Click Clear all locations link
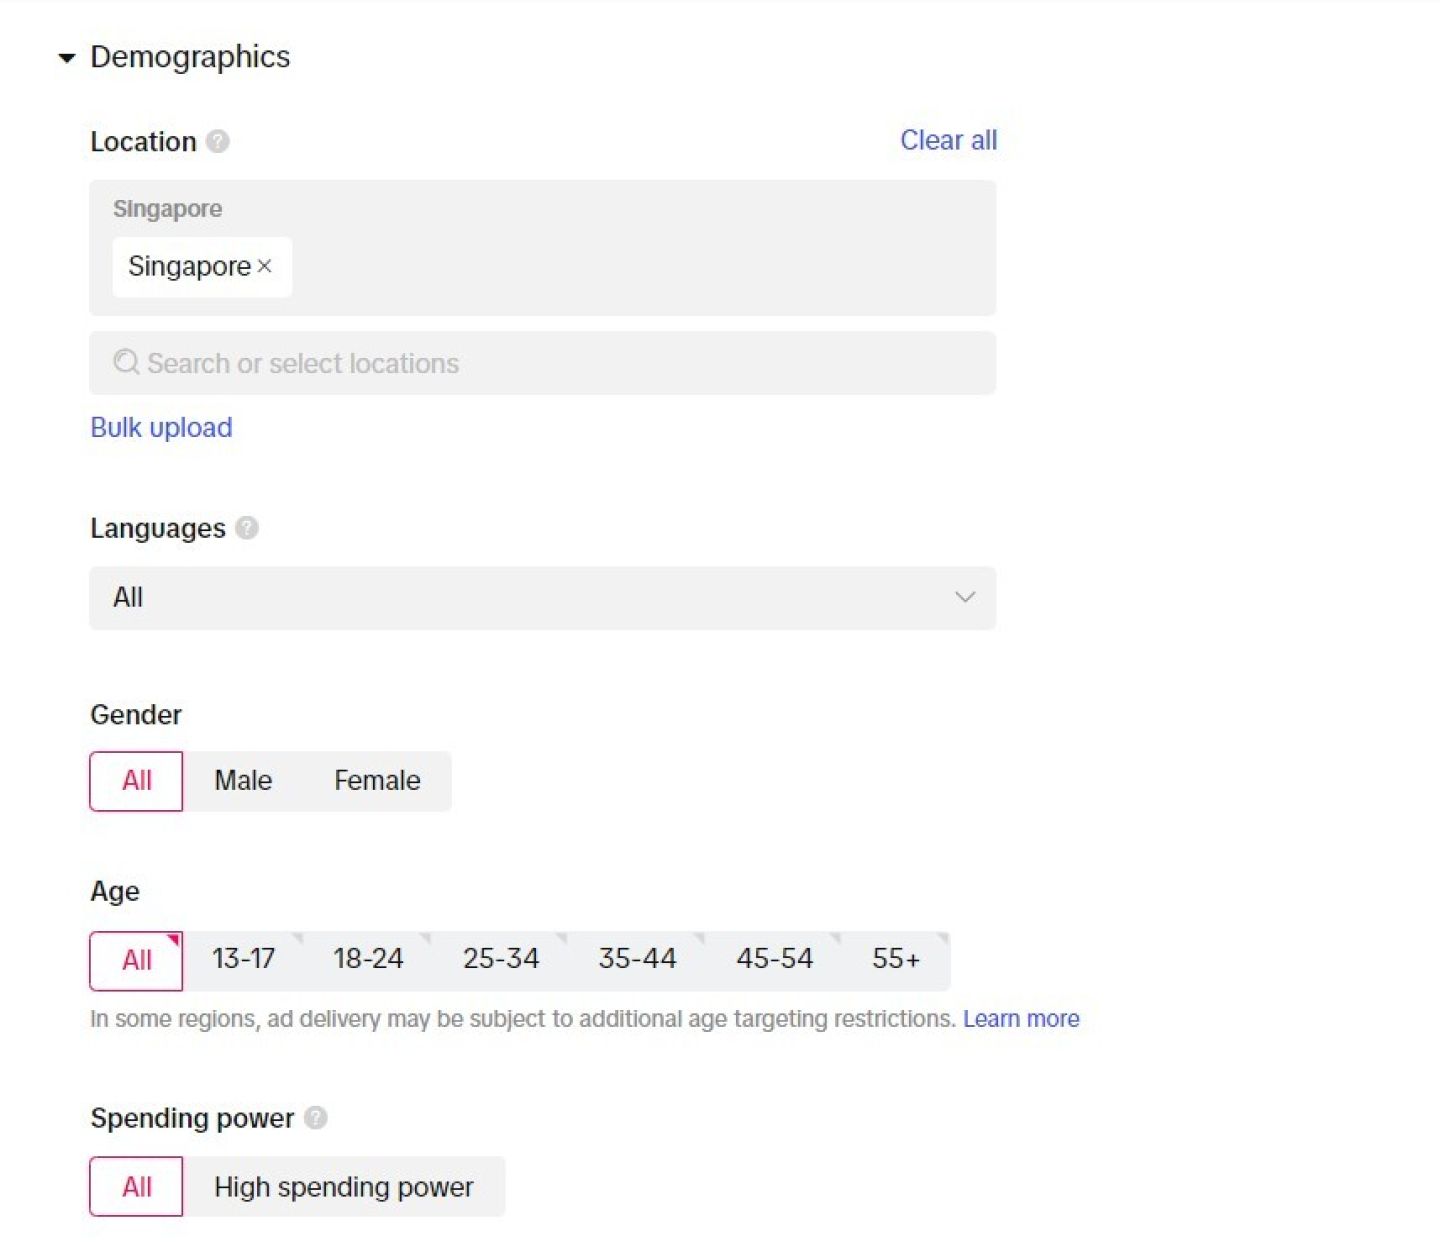The height and width of the screenshot is (1246, 1440). [x=948, y=141]
